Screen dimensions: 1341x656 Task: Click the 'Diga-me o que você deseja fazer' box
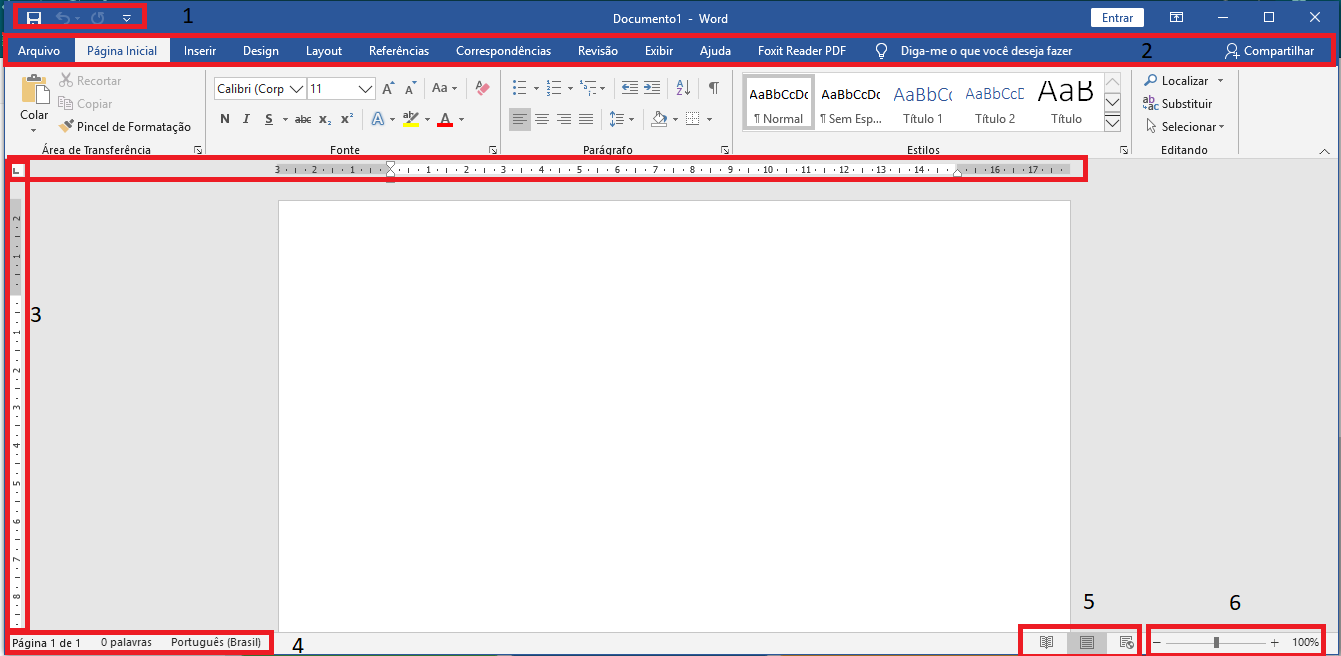tap(985, 51)
